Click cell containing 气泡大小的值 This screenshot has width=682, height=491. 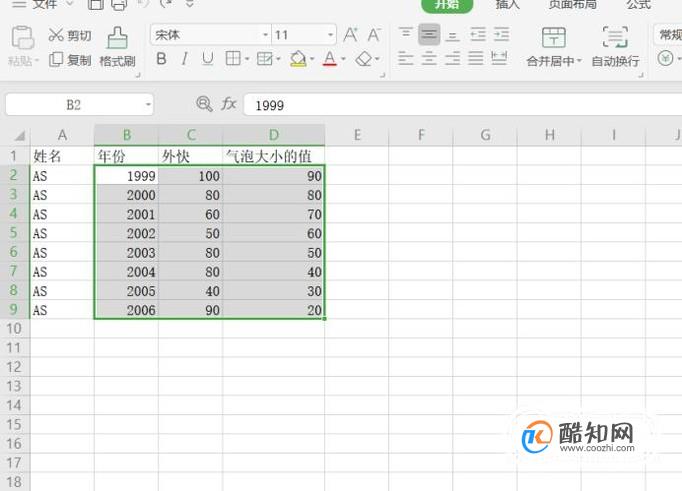(x=274, y=156)
